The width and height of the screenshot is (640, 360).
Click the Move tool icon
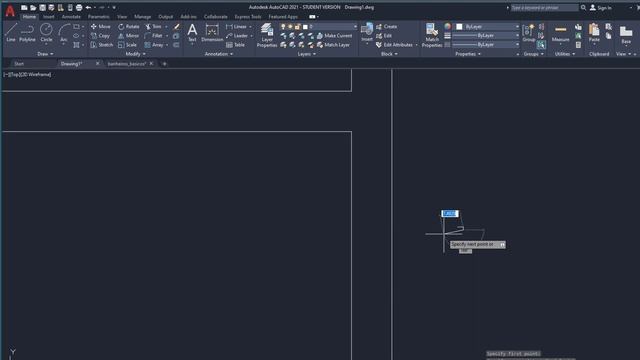pos(94,27)
